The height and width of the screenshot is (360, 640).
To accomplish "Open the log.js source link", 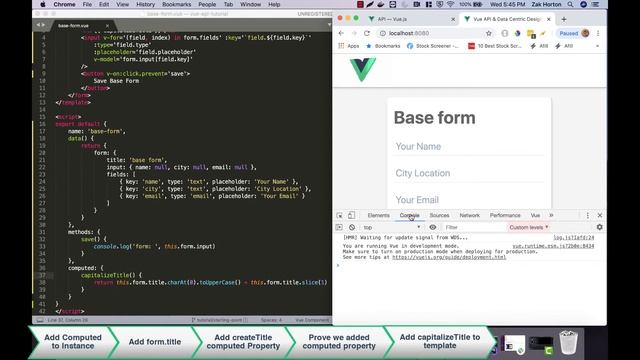I will click(x=573, y=237).
